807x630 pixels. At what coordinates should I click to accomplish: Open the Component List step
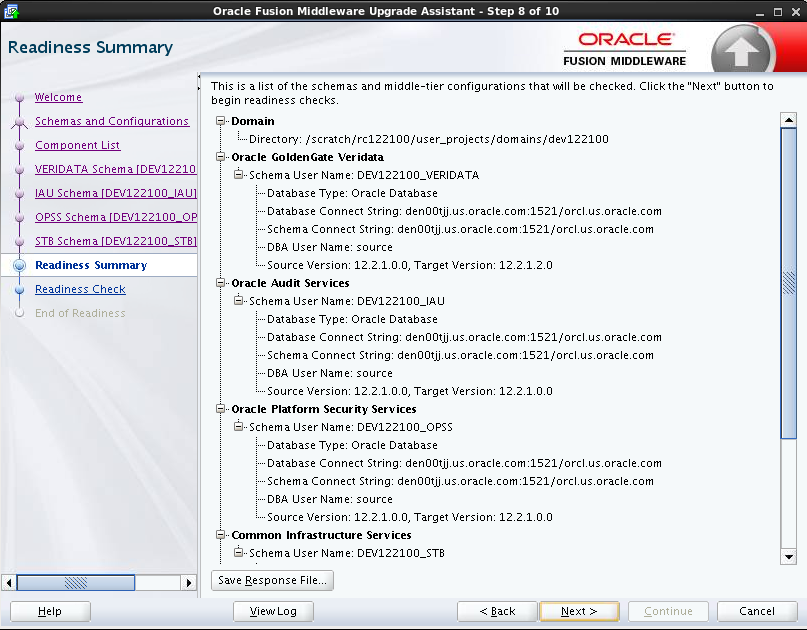click(x=78, y=145)
